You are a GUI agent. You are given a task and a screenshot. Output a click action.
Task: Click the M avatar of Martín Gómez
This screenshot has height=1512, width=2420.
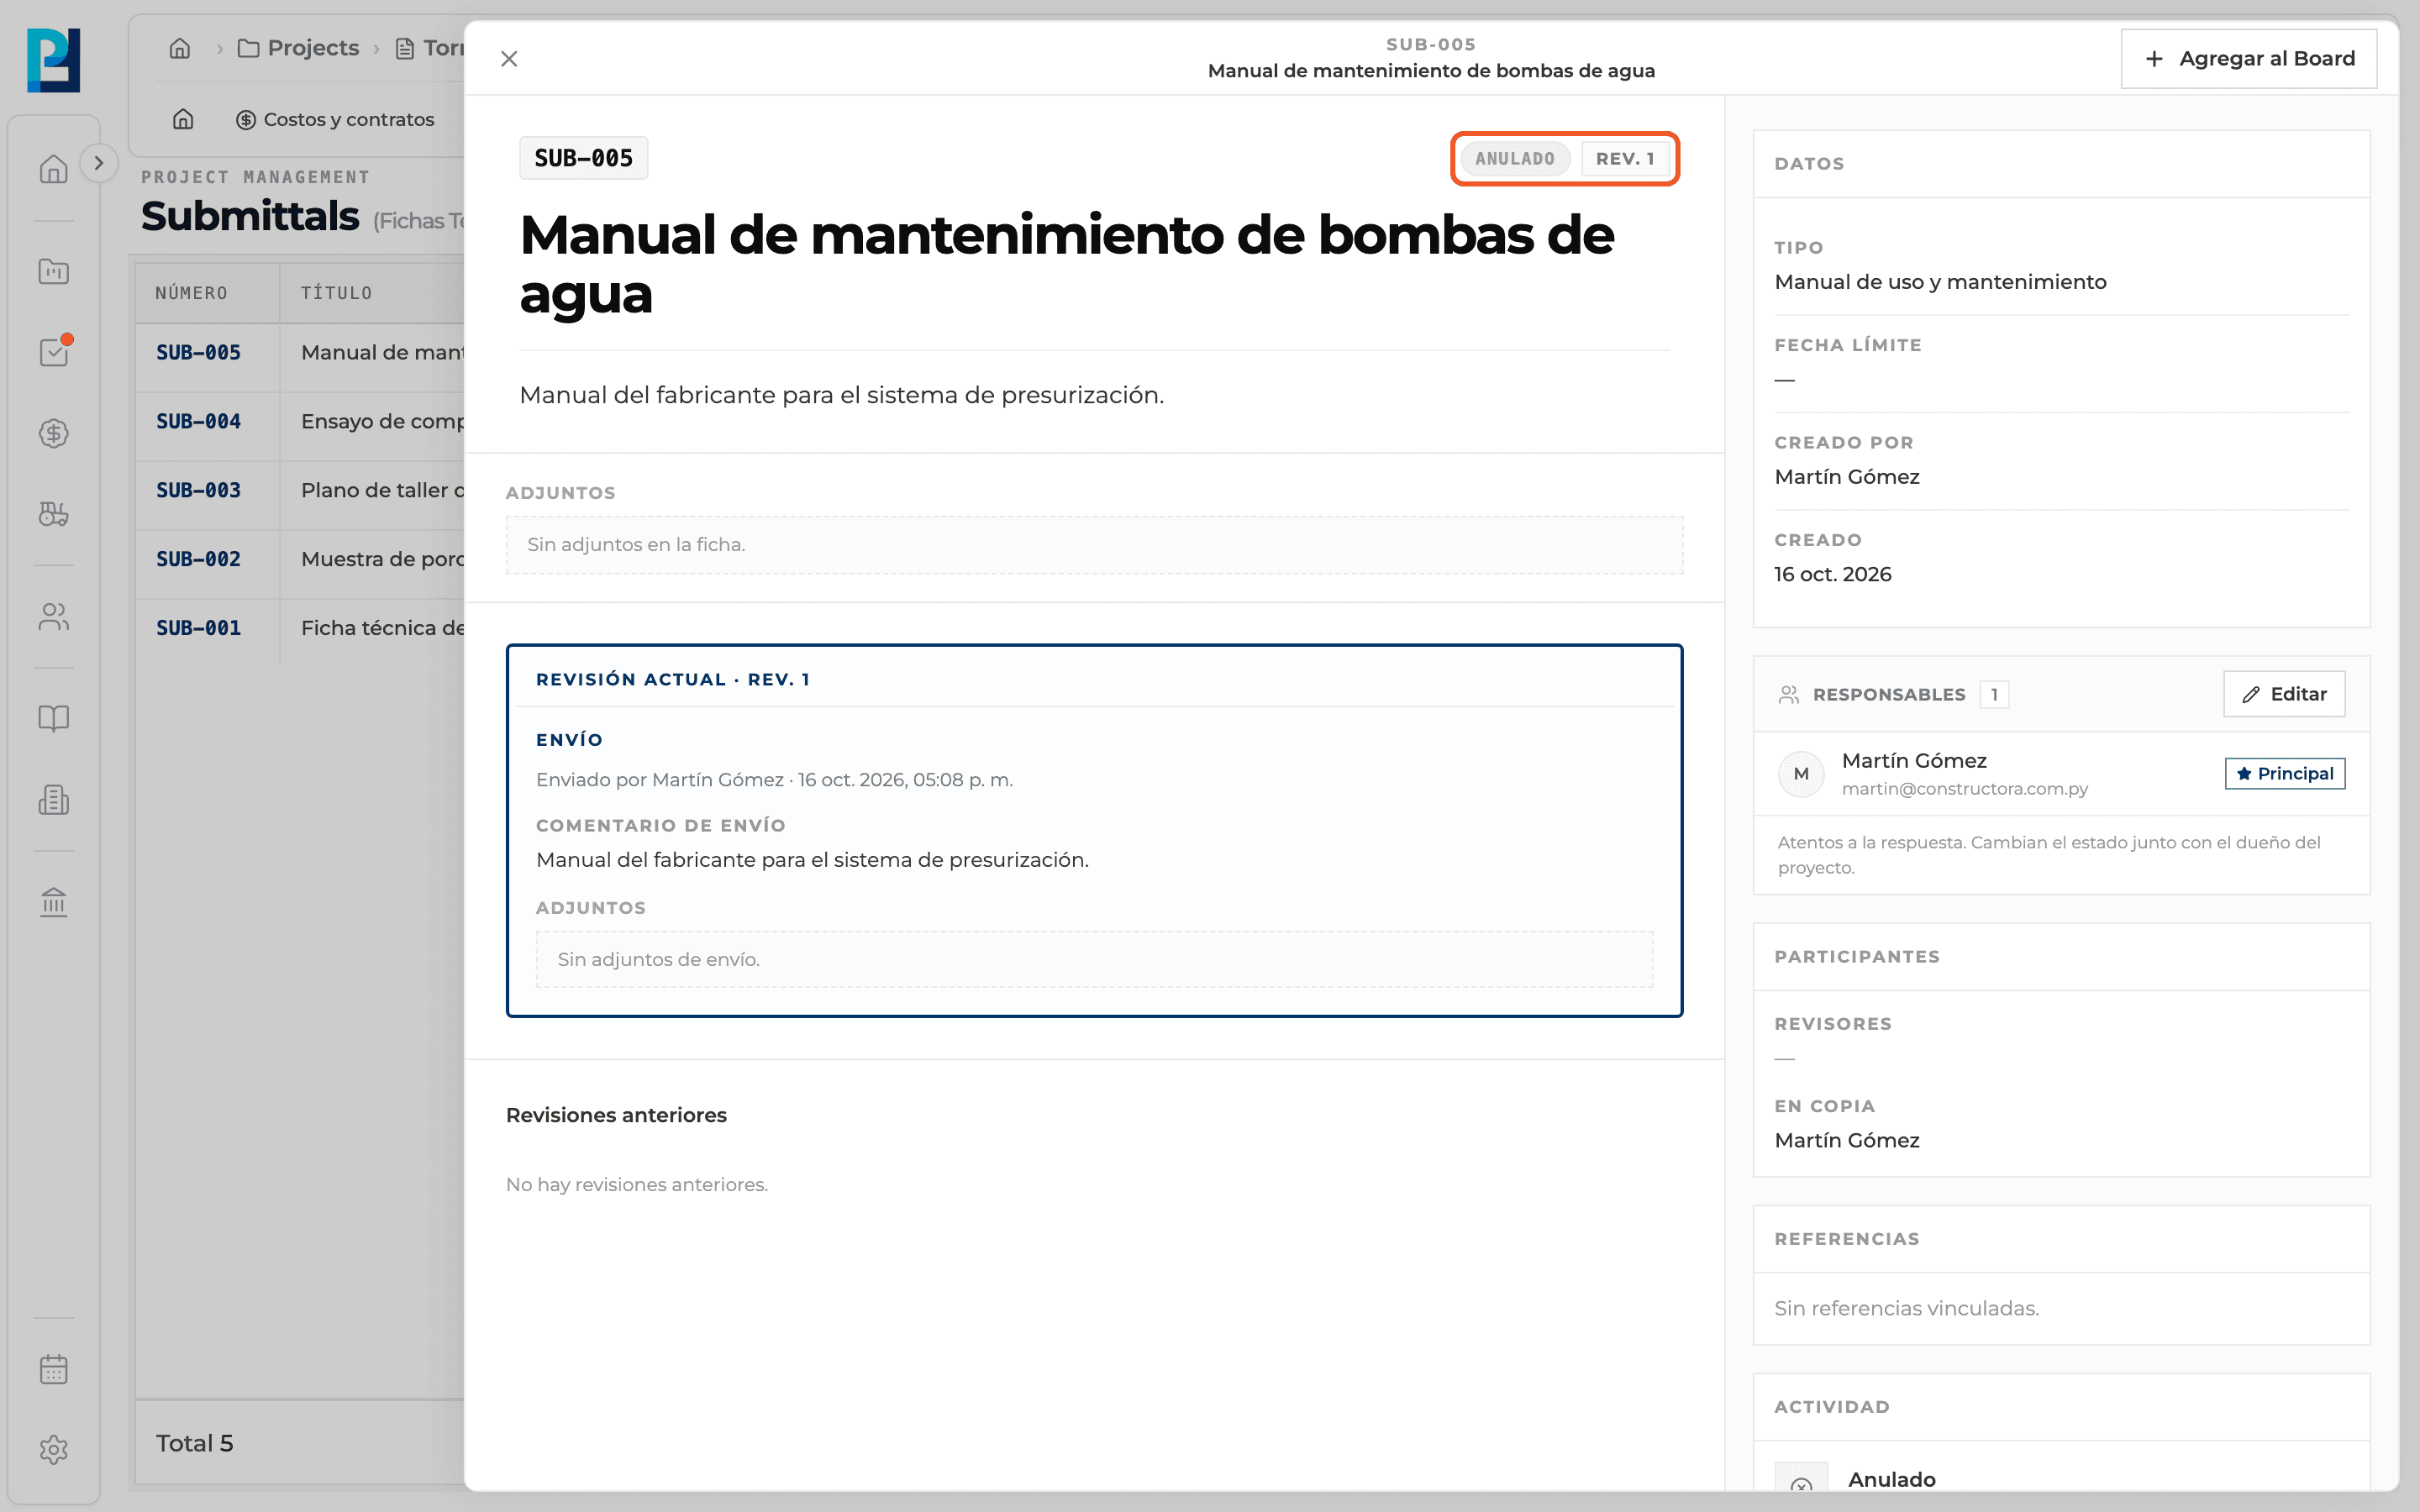1801,774
